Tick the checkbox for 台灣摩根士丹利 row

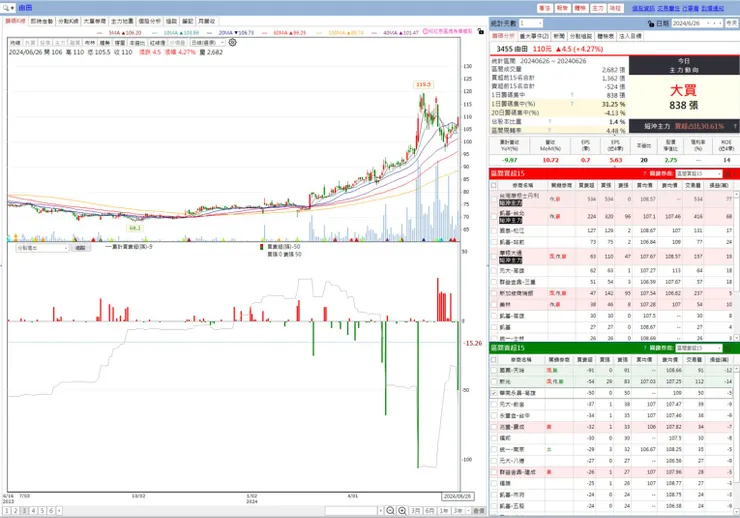[494, 199]
